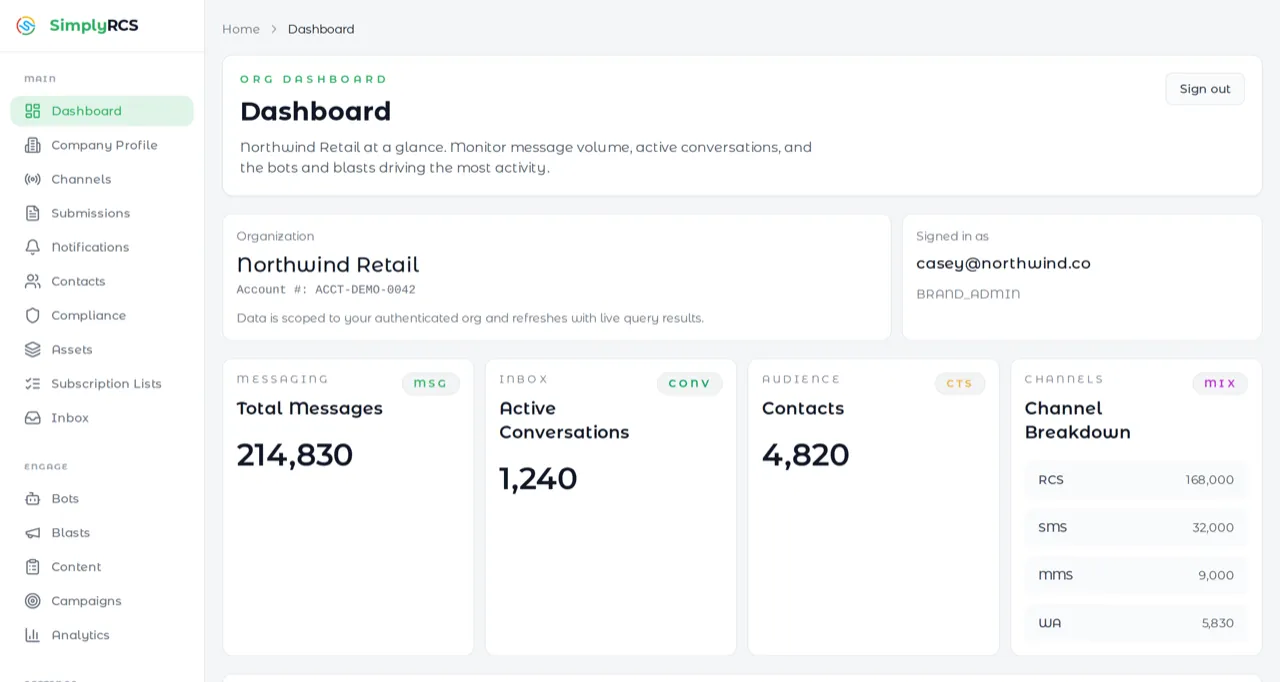Open Subscription Lists page

tap(102, 383)
